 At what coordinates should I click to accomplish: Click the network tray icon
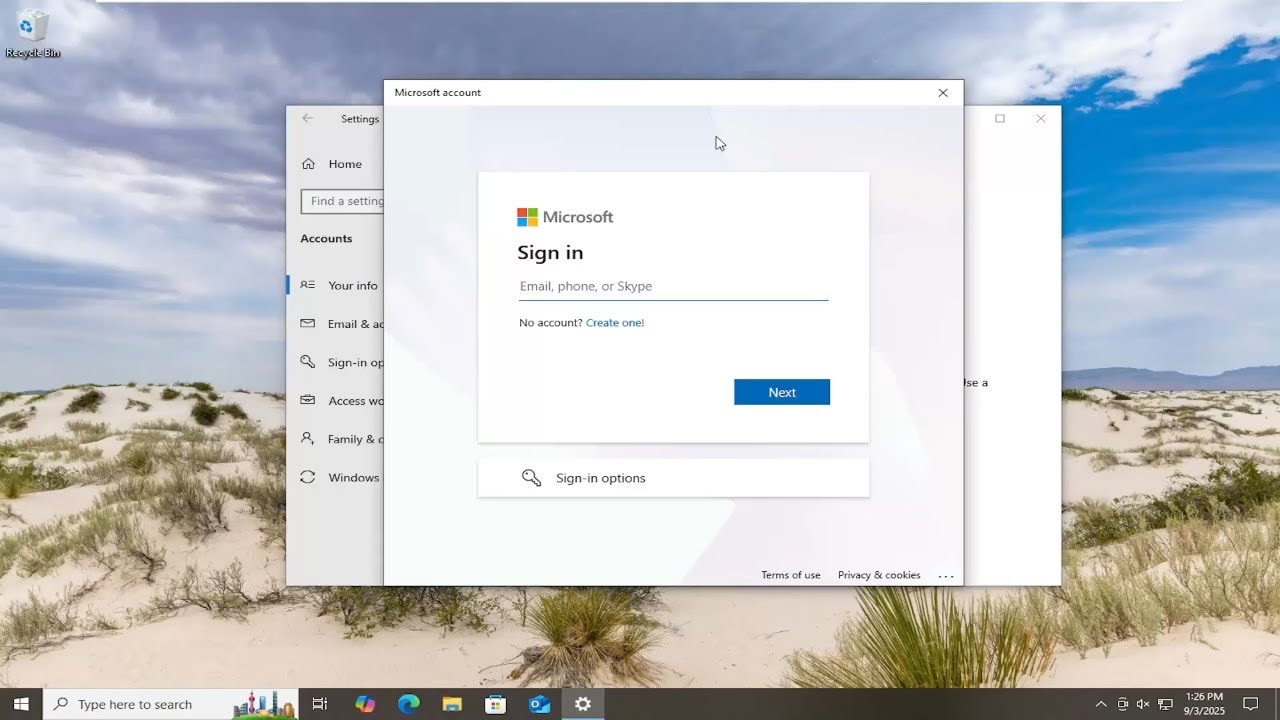pos(1165,704)
